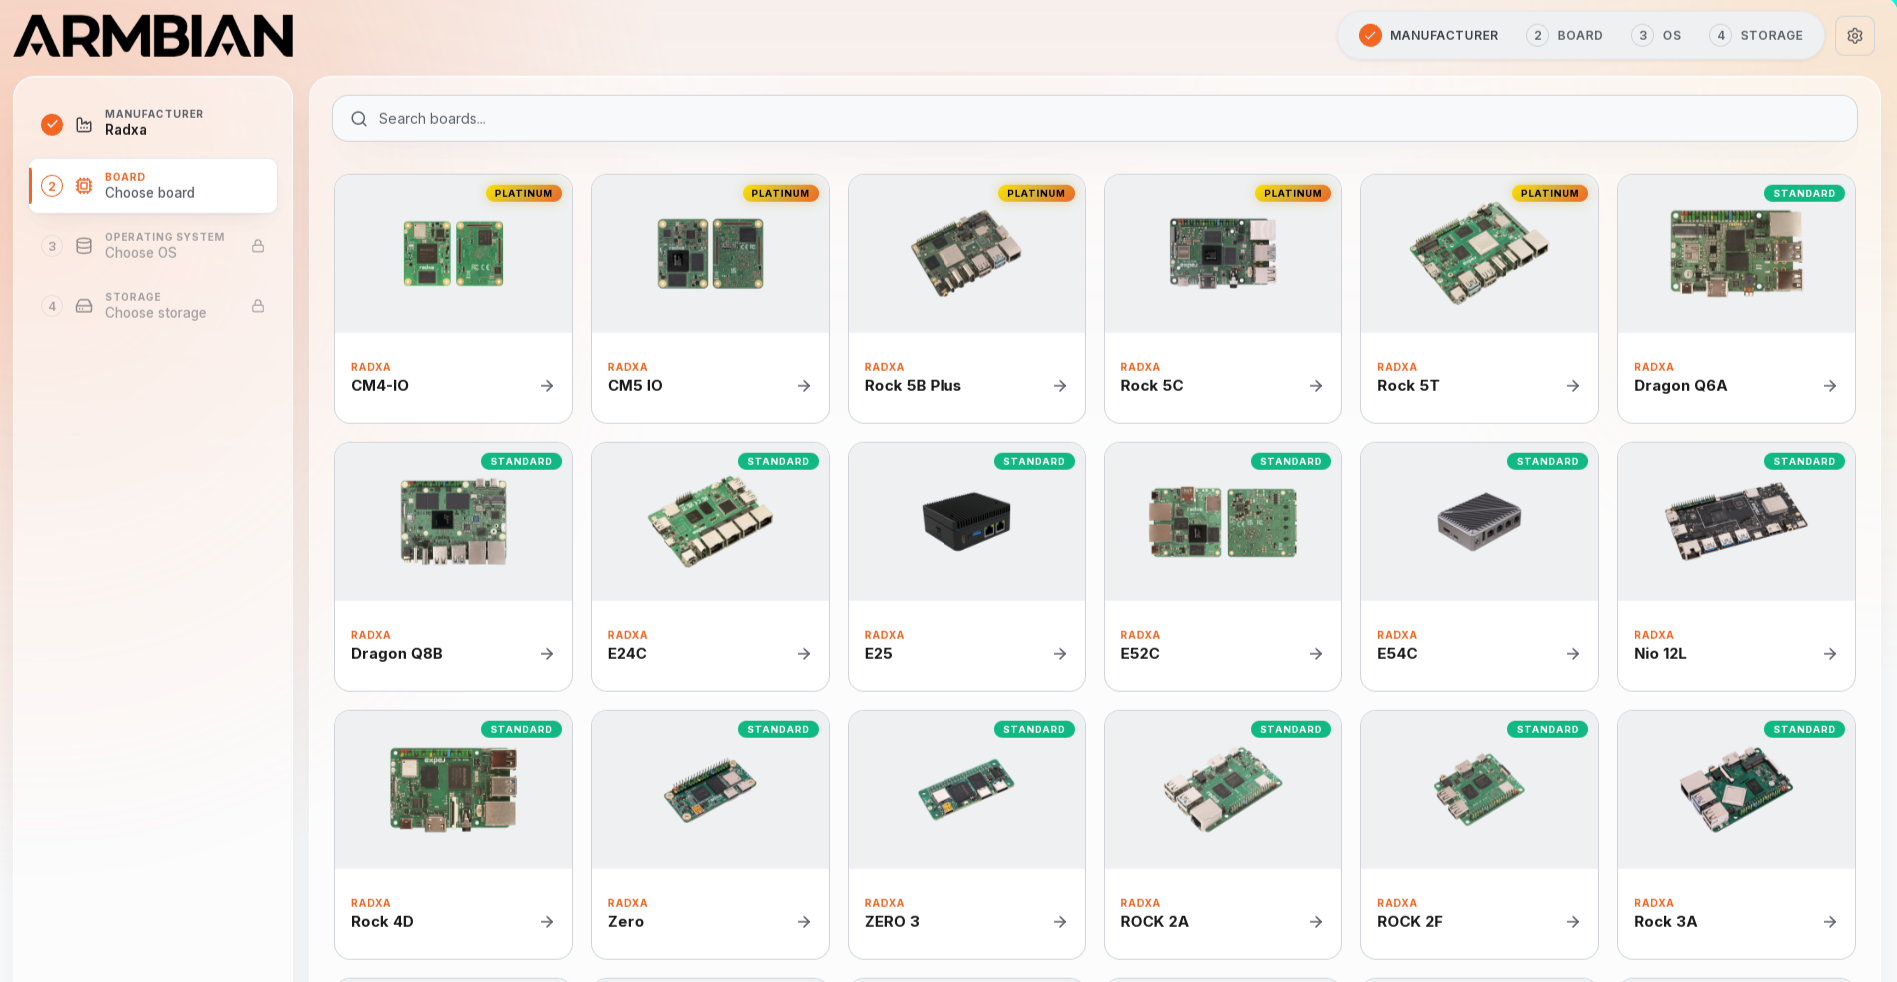Choose the Rock 3A board name

pos(1666,922)
